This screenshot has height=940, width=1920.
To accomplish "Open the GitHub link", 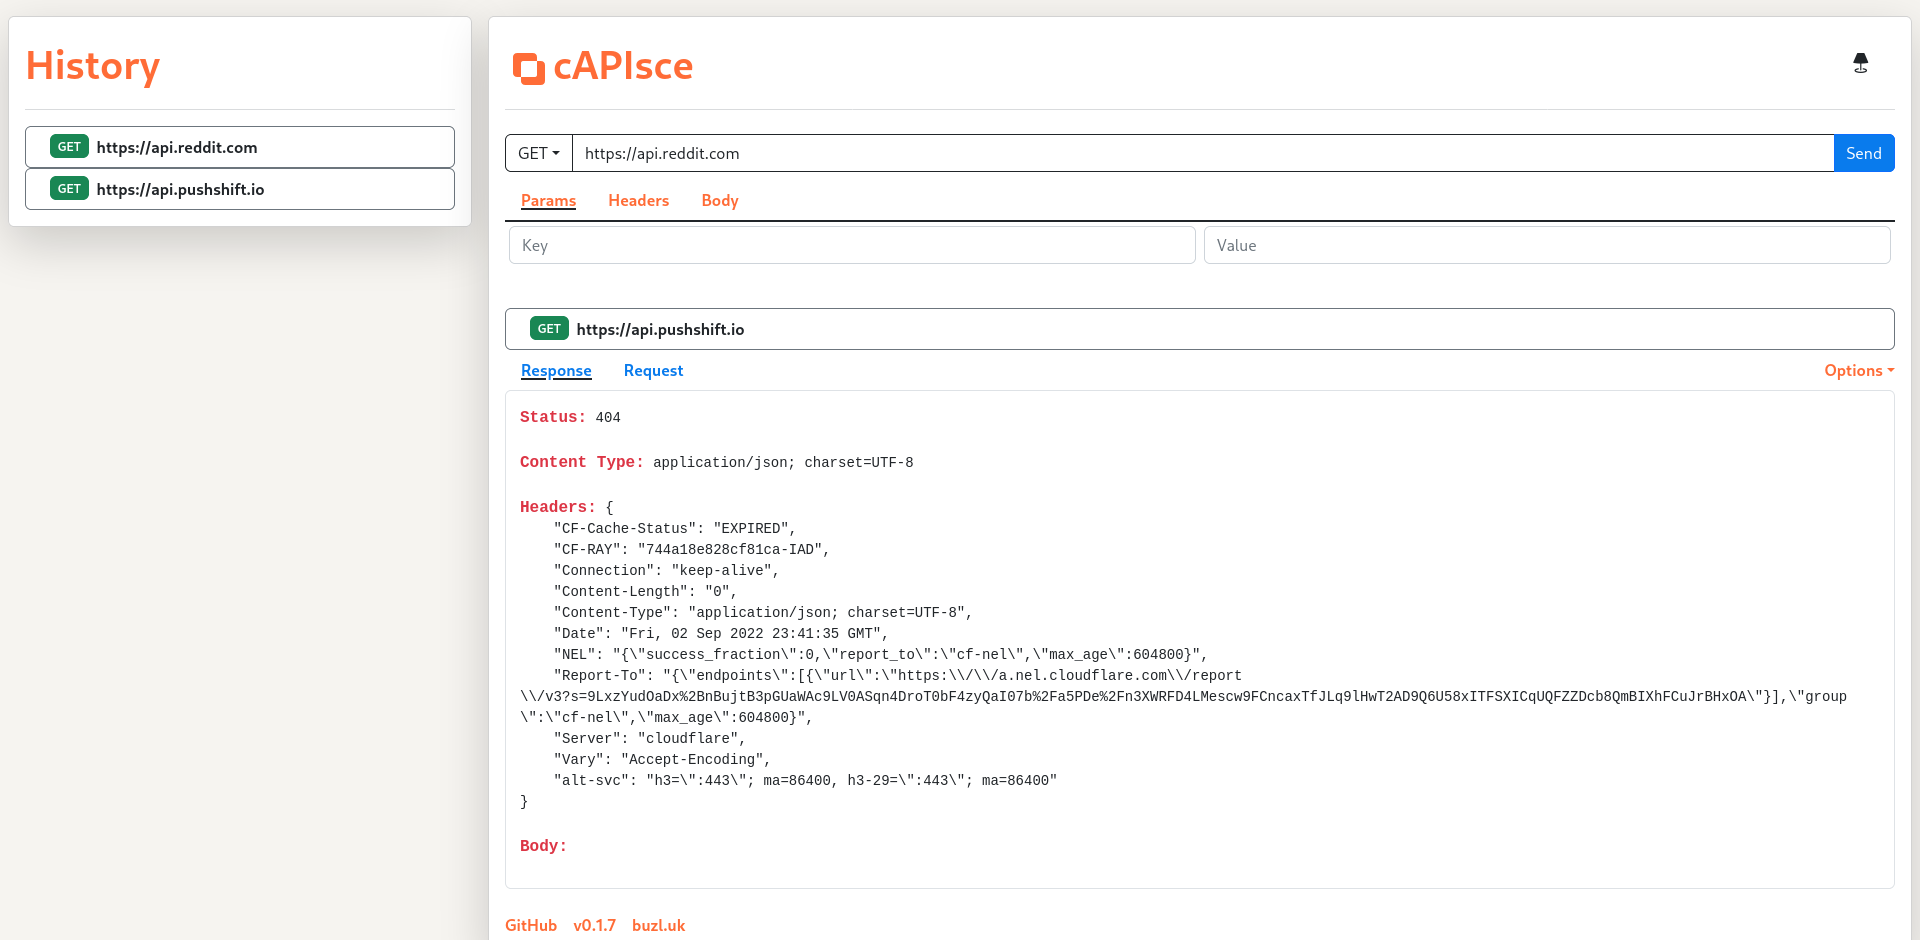I will coord(531,925).
